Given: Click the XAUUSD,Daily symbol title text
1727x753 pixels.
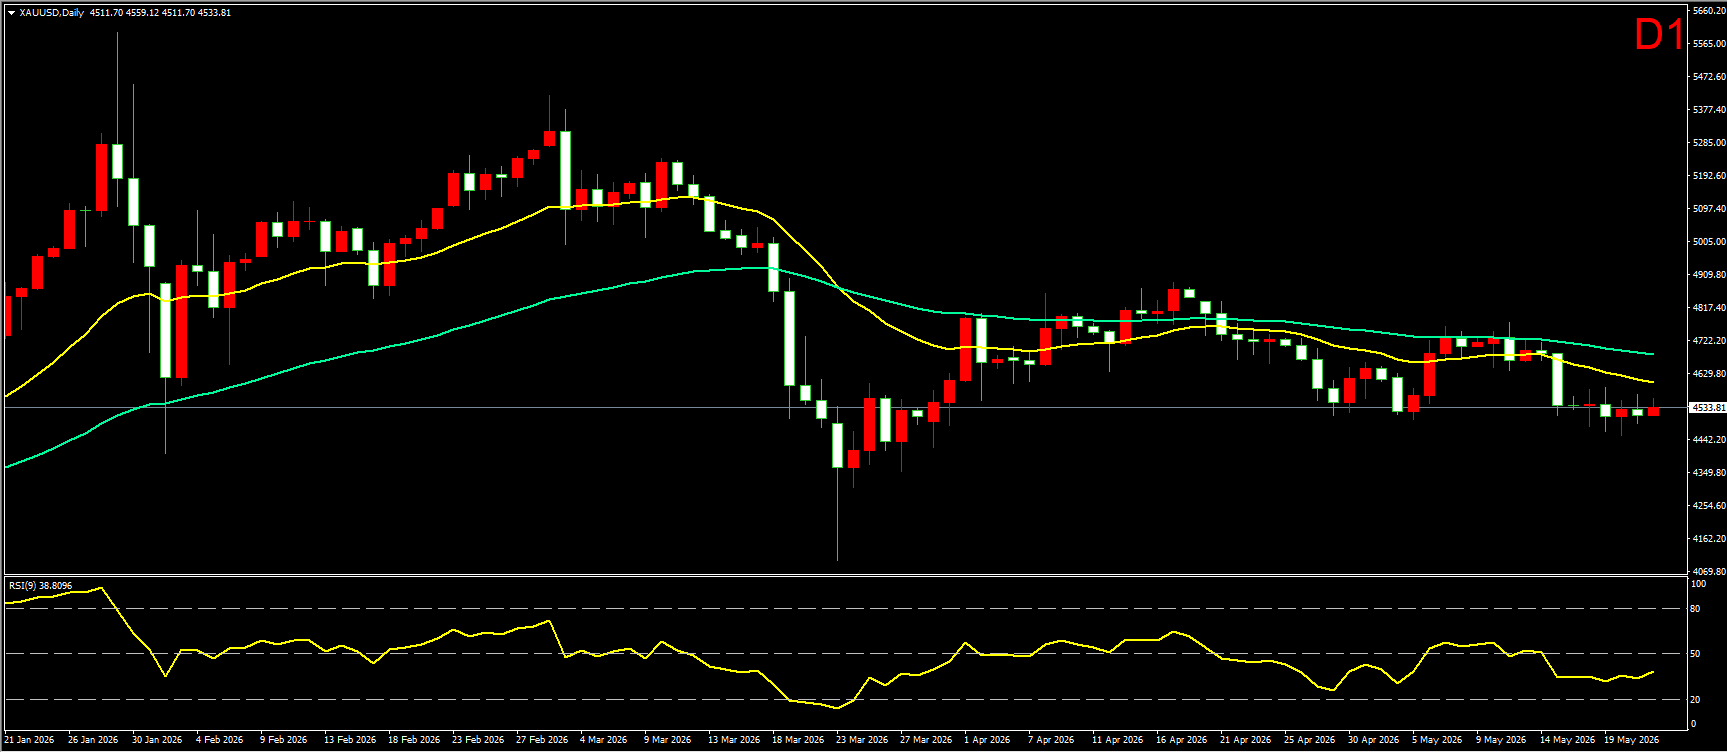Looking at the screenshot, I should tap(52, 13).
